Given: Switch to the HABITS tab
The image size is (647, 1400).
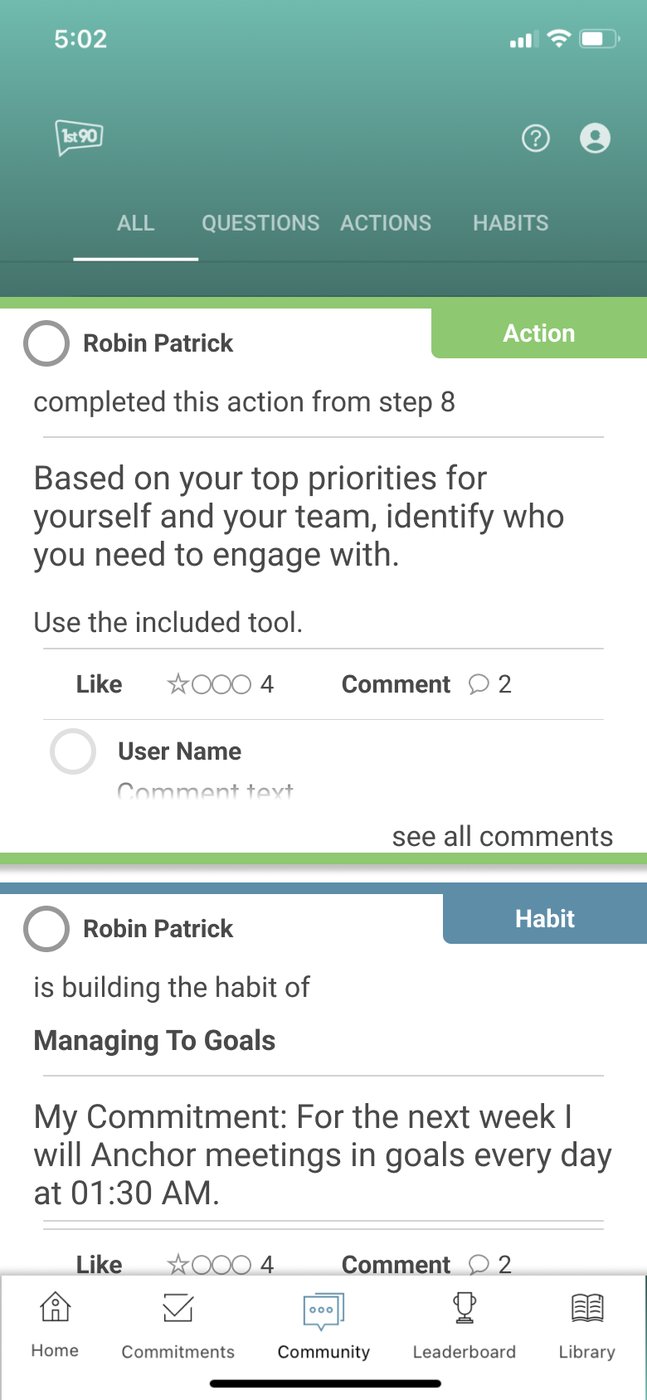Looking at the screenshot, I should coord(510,222).
